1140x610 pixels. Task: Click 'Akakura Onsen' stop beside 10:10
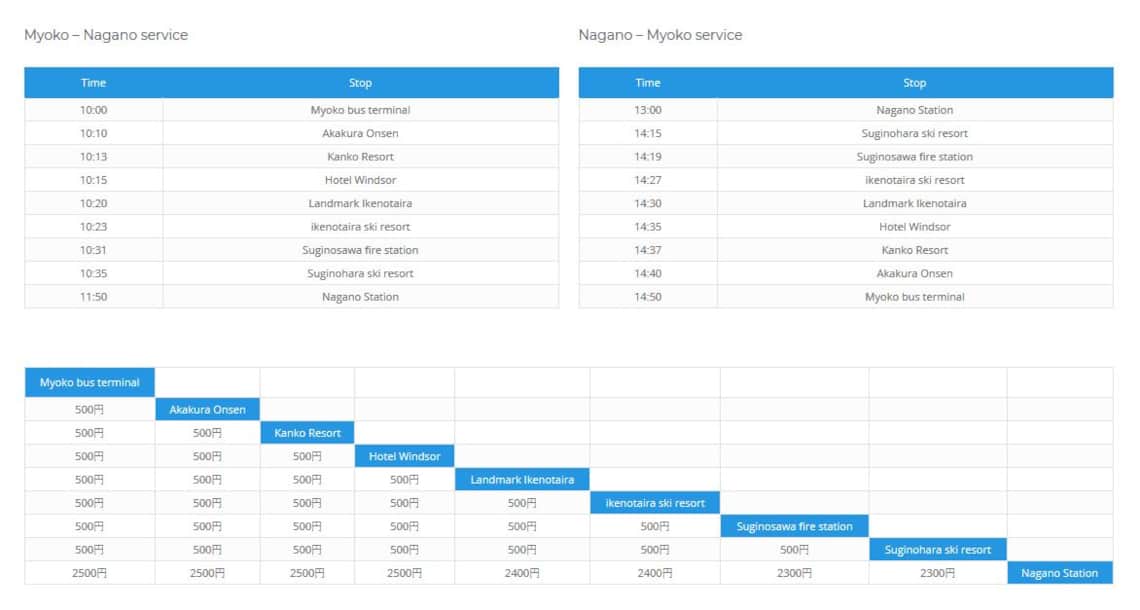(361, 133)
